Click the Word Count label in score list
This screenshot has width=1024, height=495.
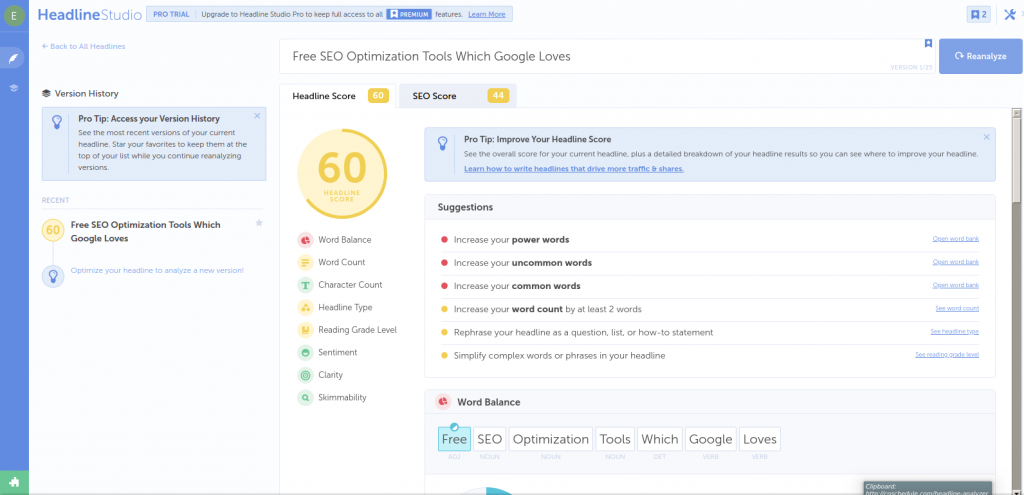(342, 263)
